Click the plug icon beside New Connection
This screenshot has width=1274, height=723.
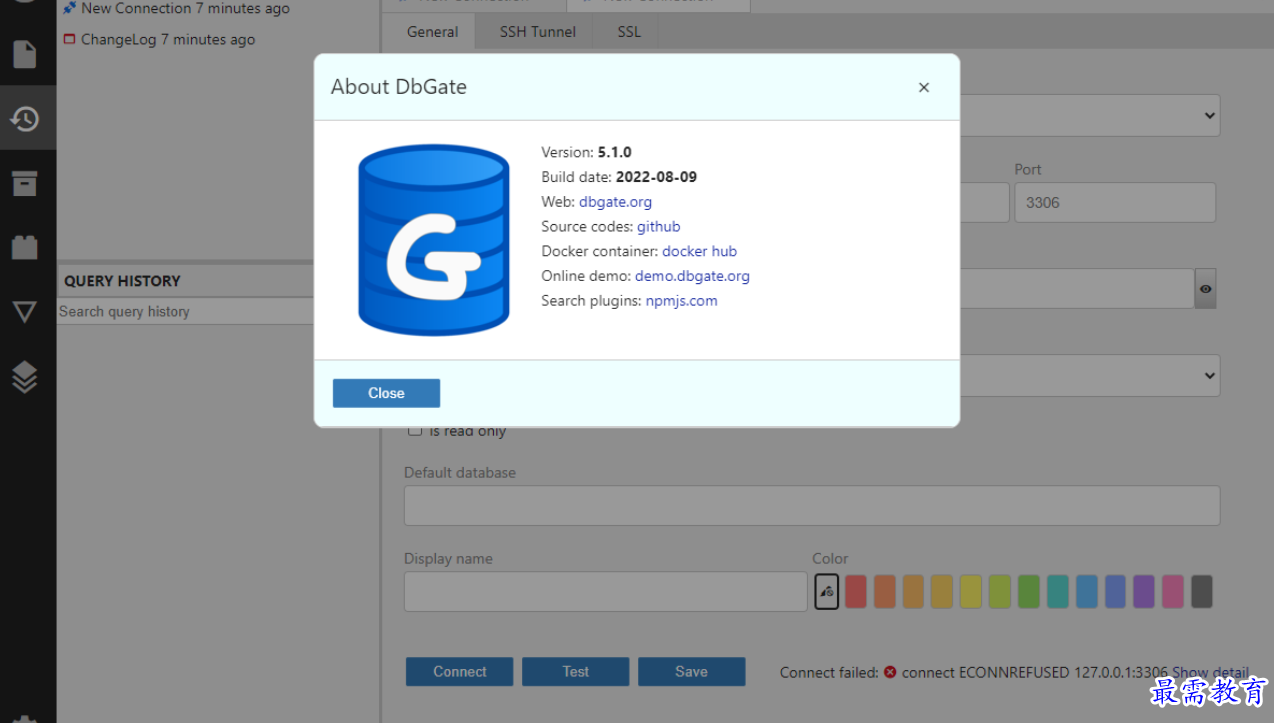[x=69, y=8]
